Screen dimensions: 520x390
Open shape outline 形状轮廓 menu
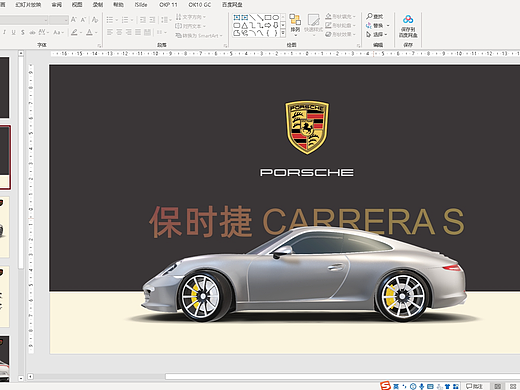[340, 25]
